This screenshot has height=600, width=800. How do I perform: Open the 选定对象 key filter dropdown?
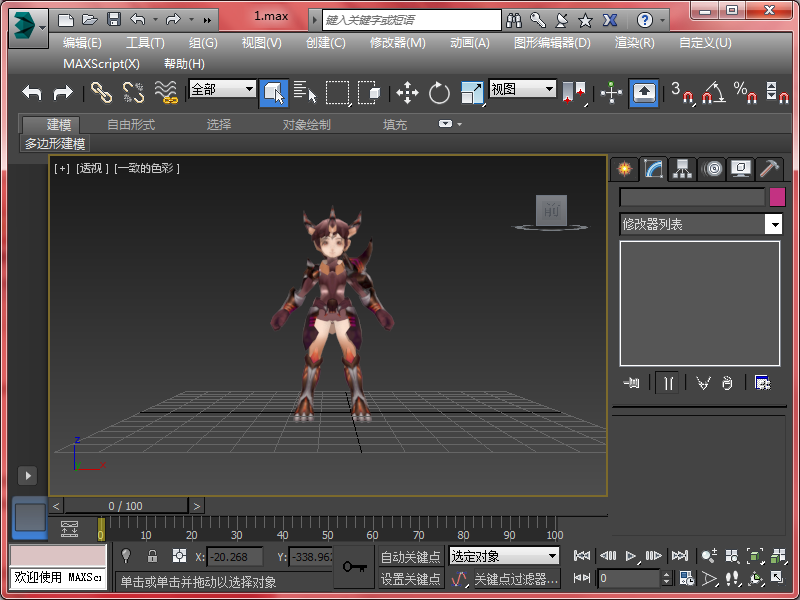[x=504, y=556]
